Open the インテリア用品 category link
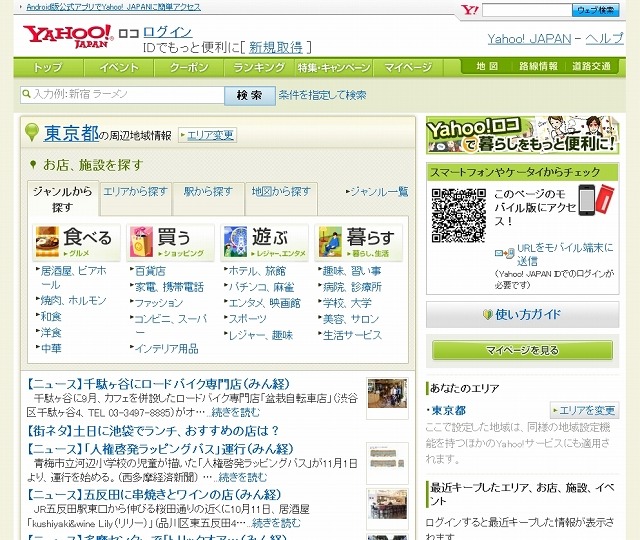This screenshot has height=540, width=640. (x=167, y=348)
